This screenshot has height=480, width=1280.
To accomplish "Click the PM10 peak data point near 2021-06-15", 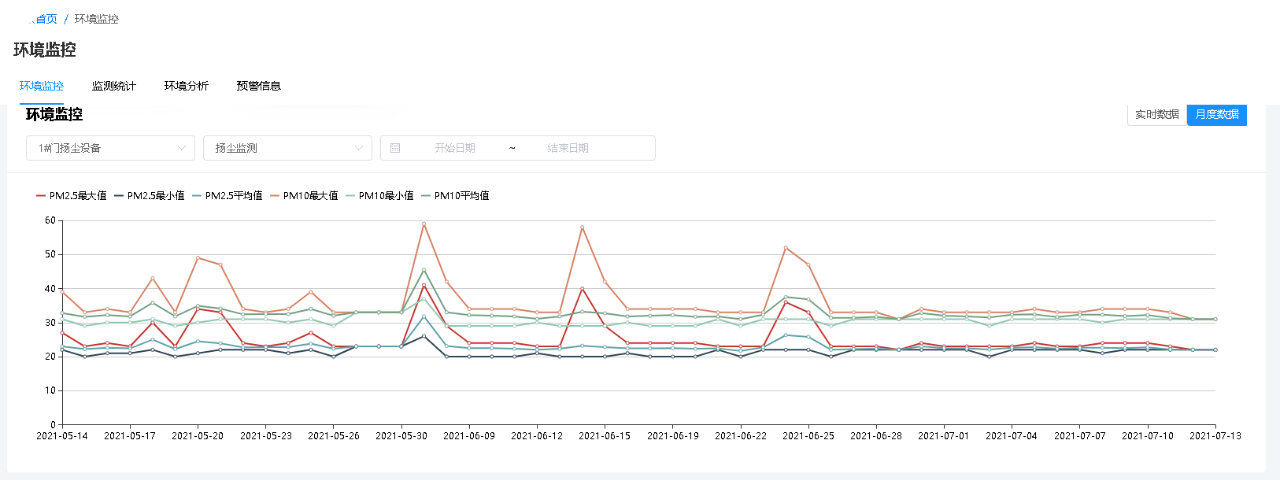I will click(x=582, y=228).
